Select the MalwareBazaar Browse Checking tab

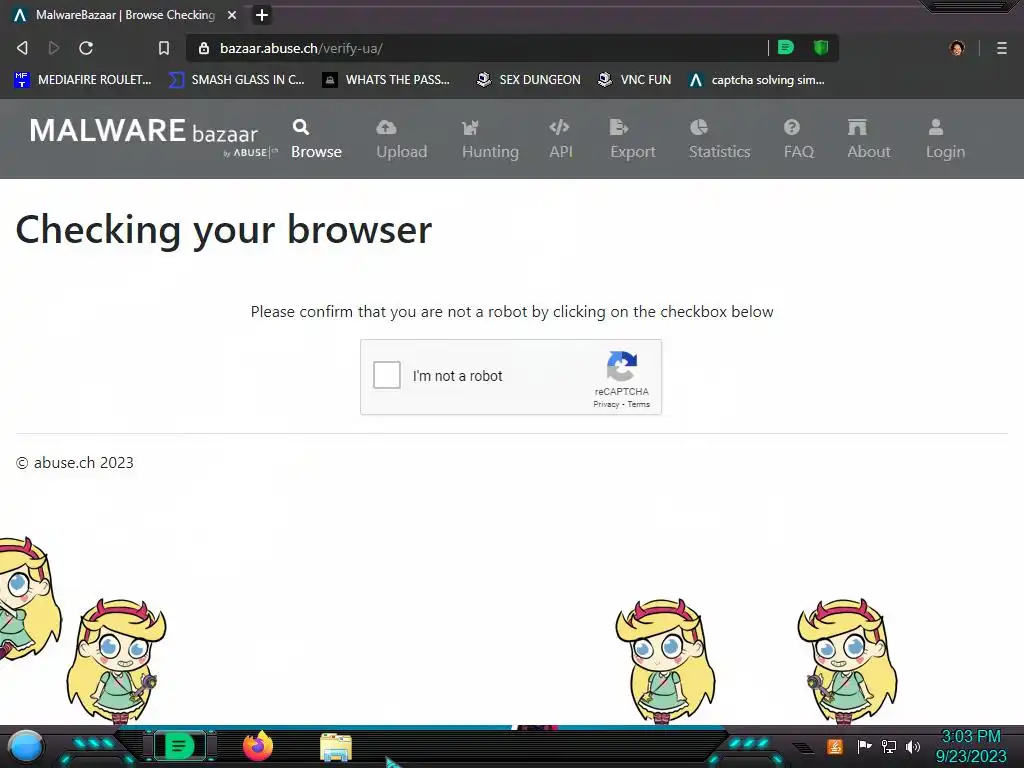click(124, 15)
